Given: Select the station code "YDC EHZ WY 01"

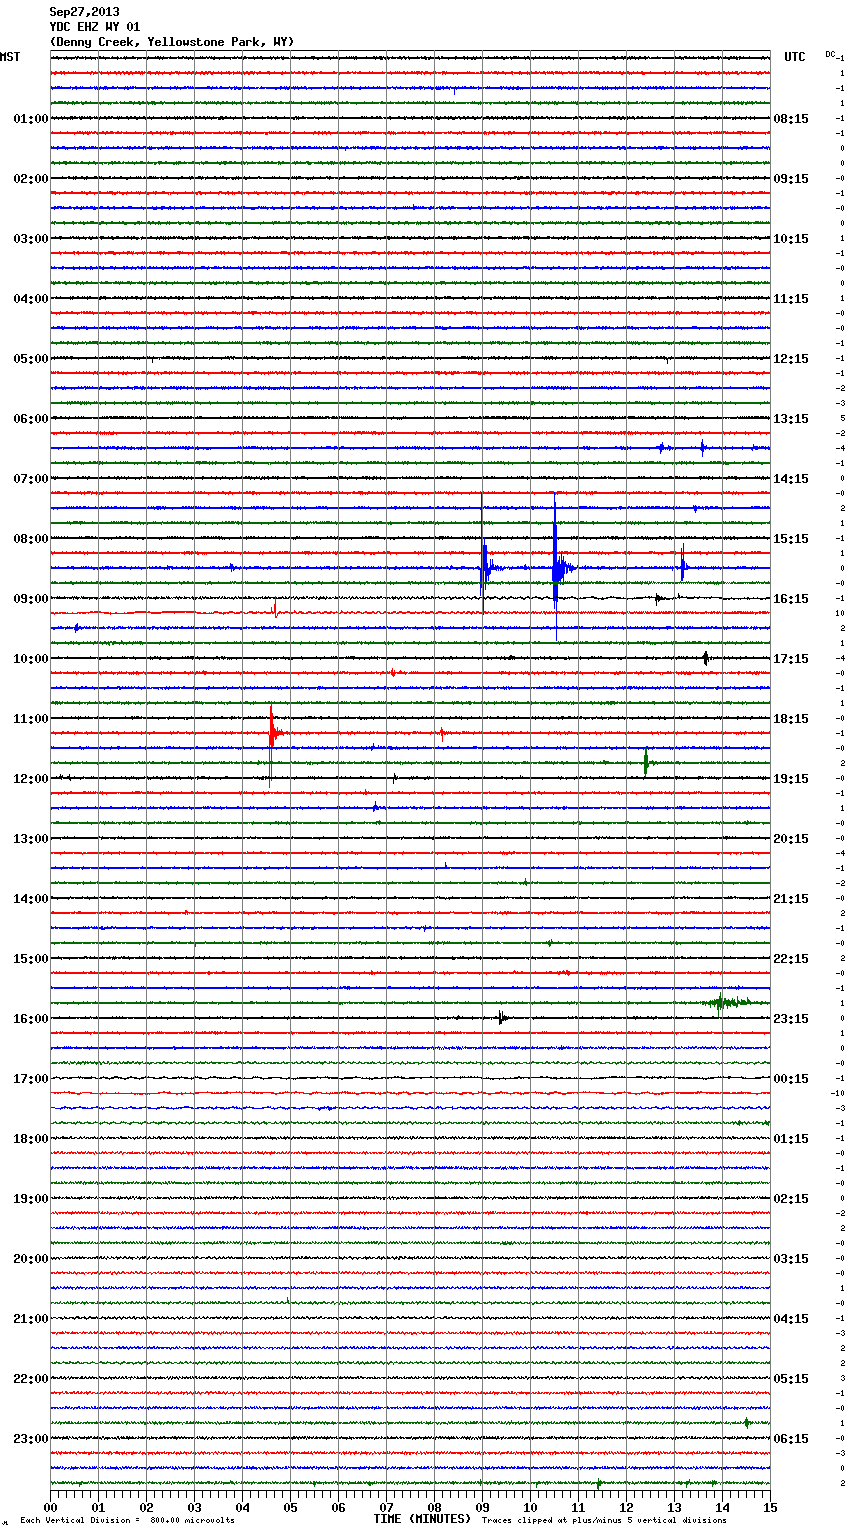Looking at the screenshot, I should [x=95, y=27].
